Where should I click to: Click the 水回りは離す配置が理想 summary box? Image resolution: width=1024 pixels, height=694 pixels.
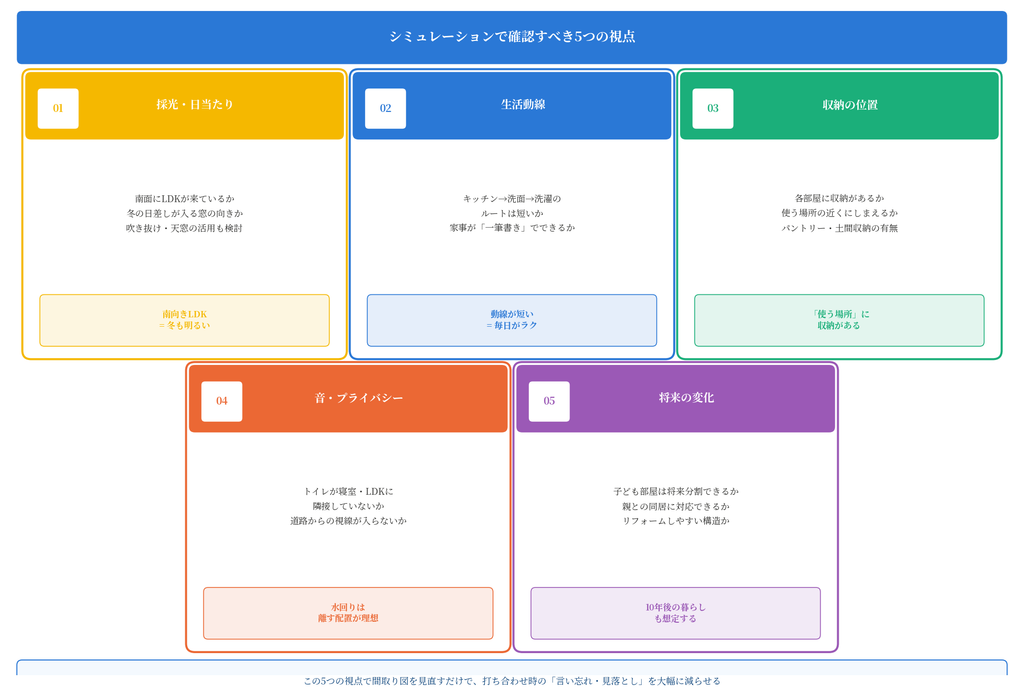click(348, 613)
